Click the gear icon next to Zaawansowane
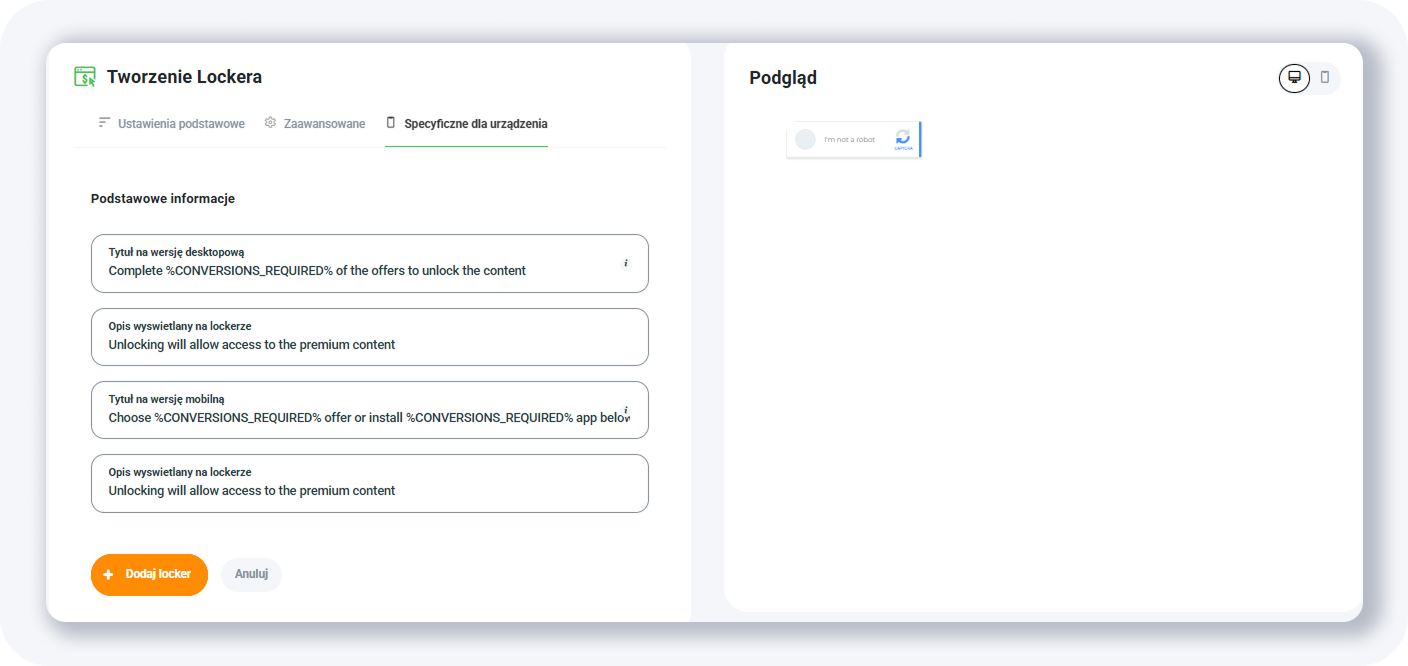The height and width of the screenshot is (666, 1408). click(x=270, y=122)
